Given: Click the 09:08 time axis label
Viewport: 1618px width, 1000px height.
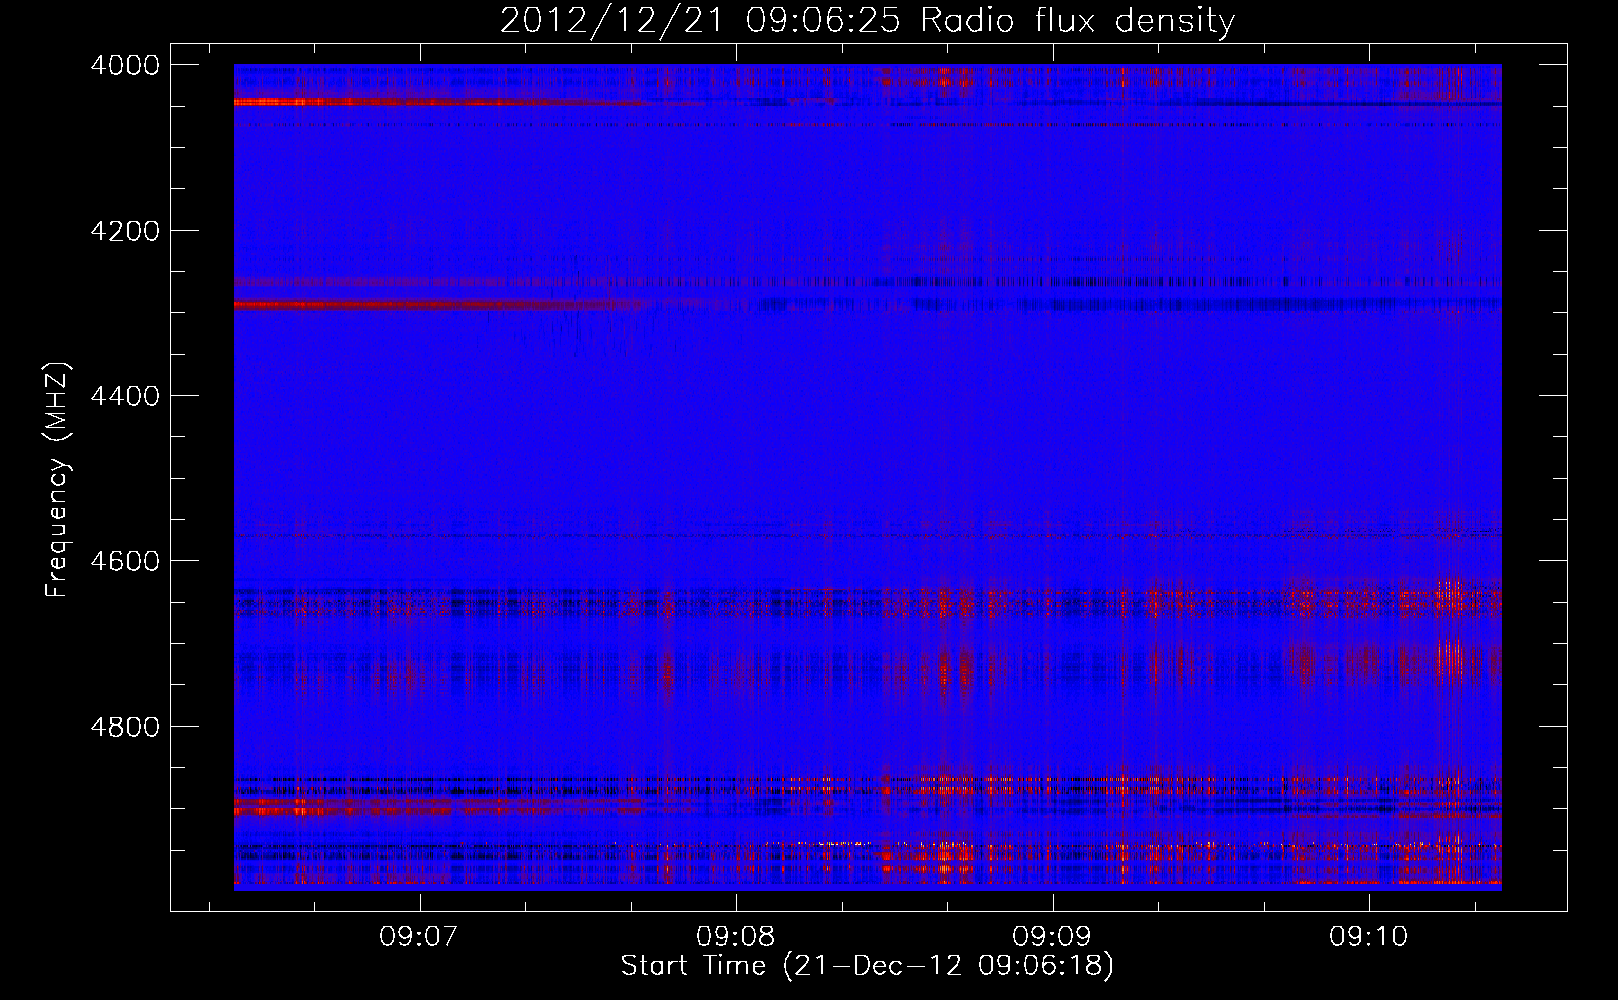Looking at the screenshot, I should tap(736, 937).
